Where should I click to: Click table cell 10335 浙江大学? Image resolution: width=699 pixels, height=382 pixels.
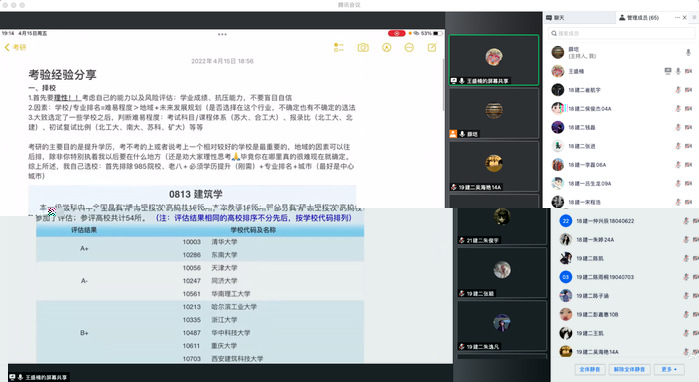[x=210, y=320]
